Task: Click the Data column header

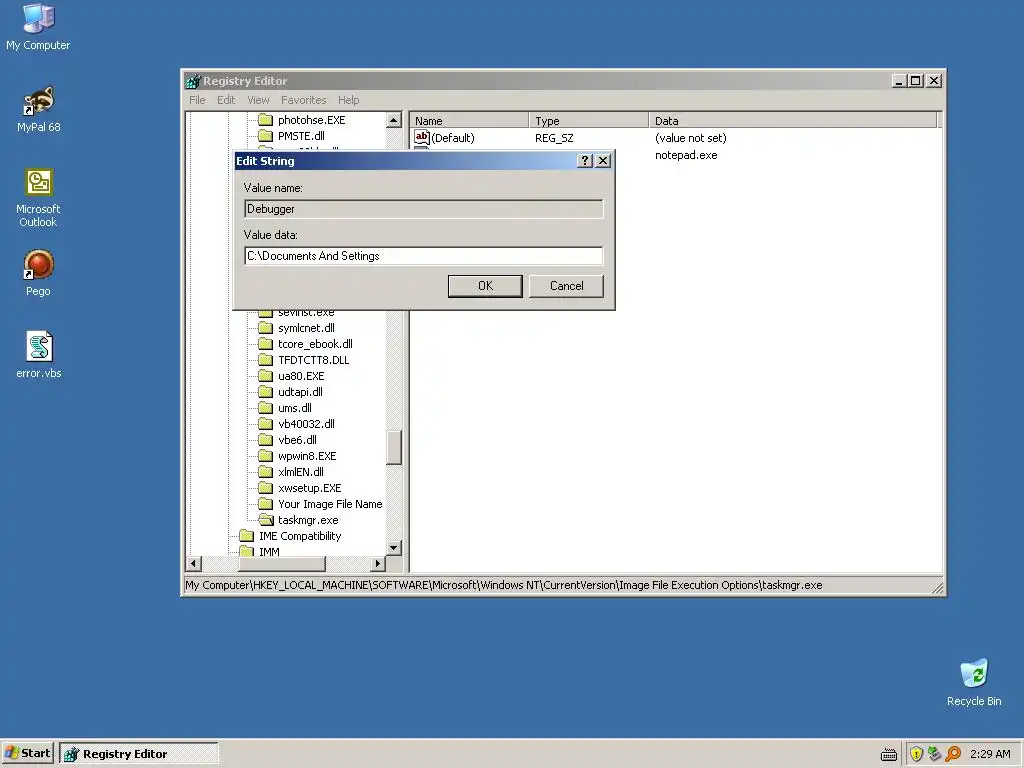Action: coord(793,120)
